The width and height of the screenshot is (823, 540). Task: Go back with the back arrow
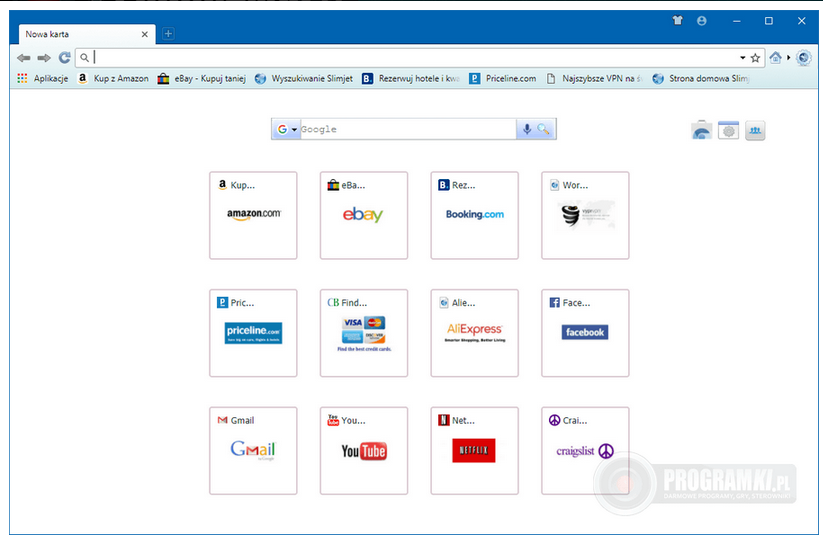click(24, 58)
